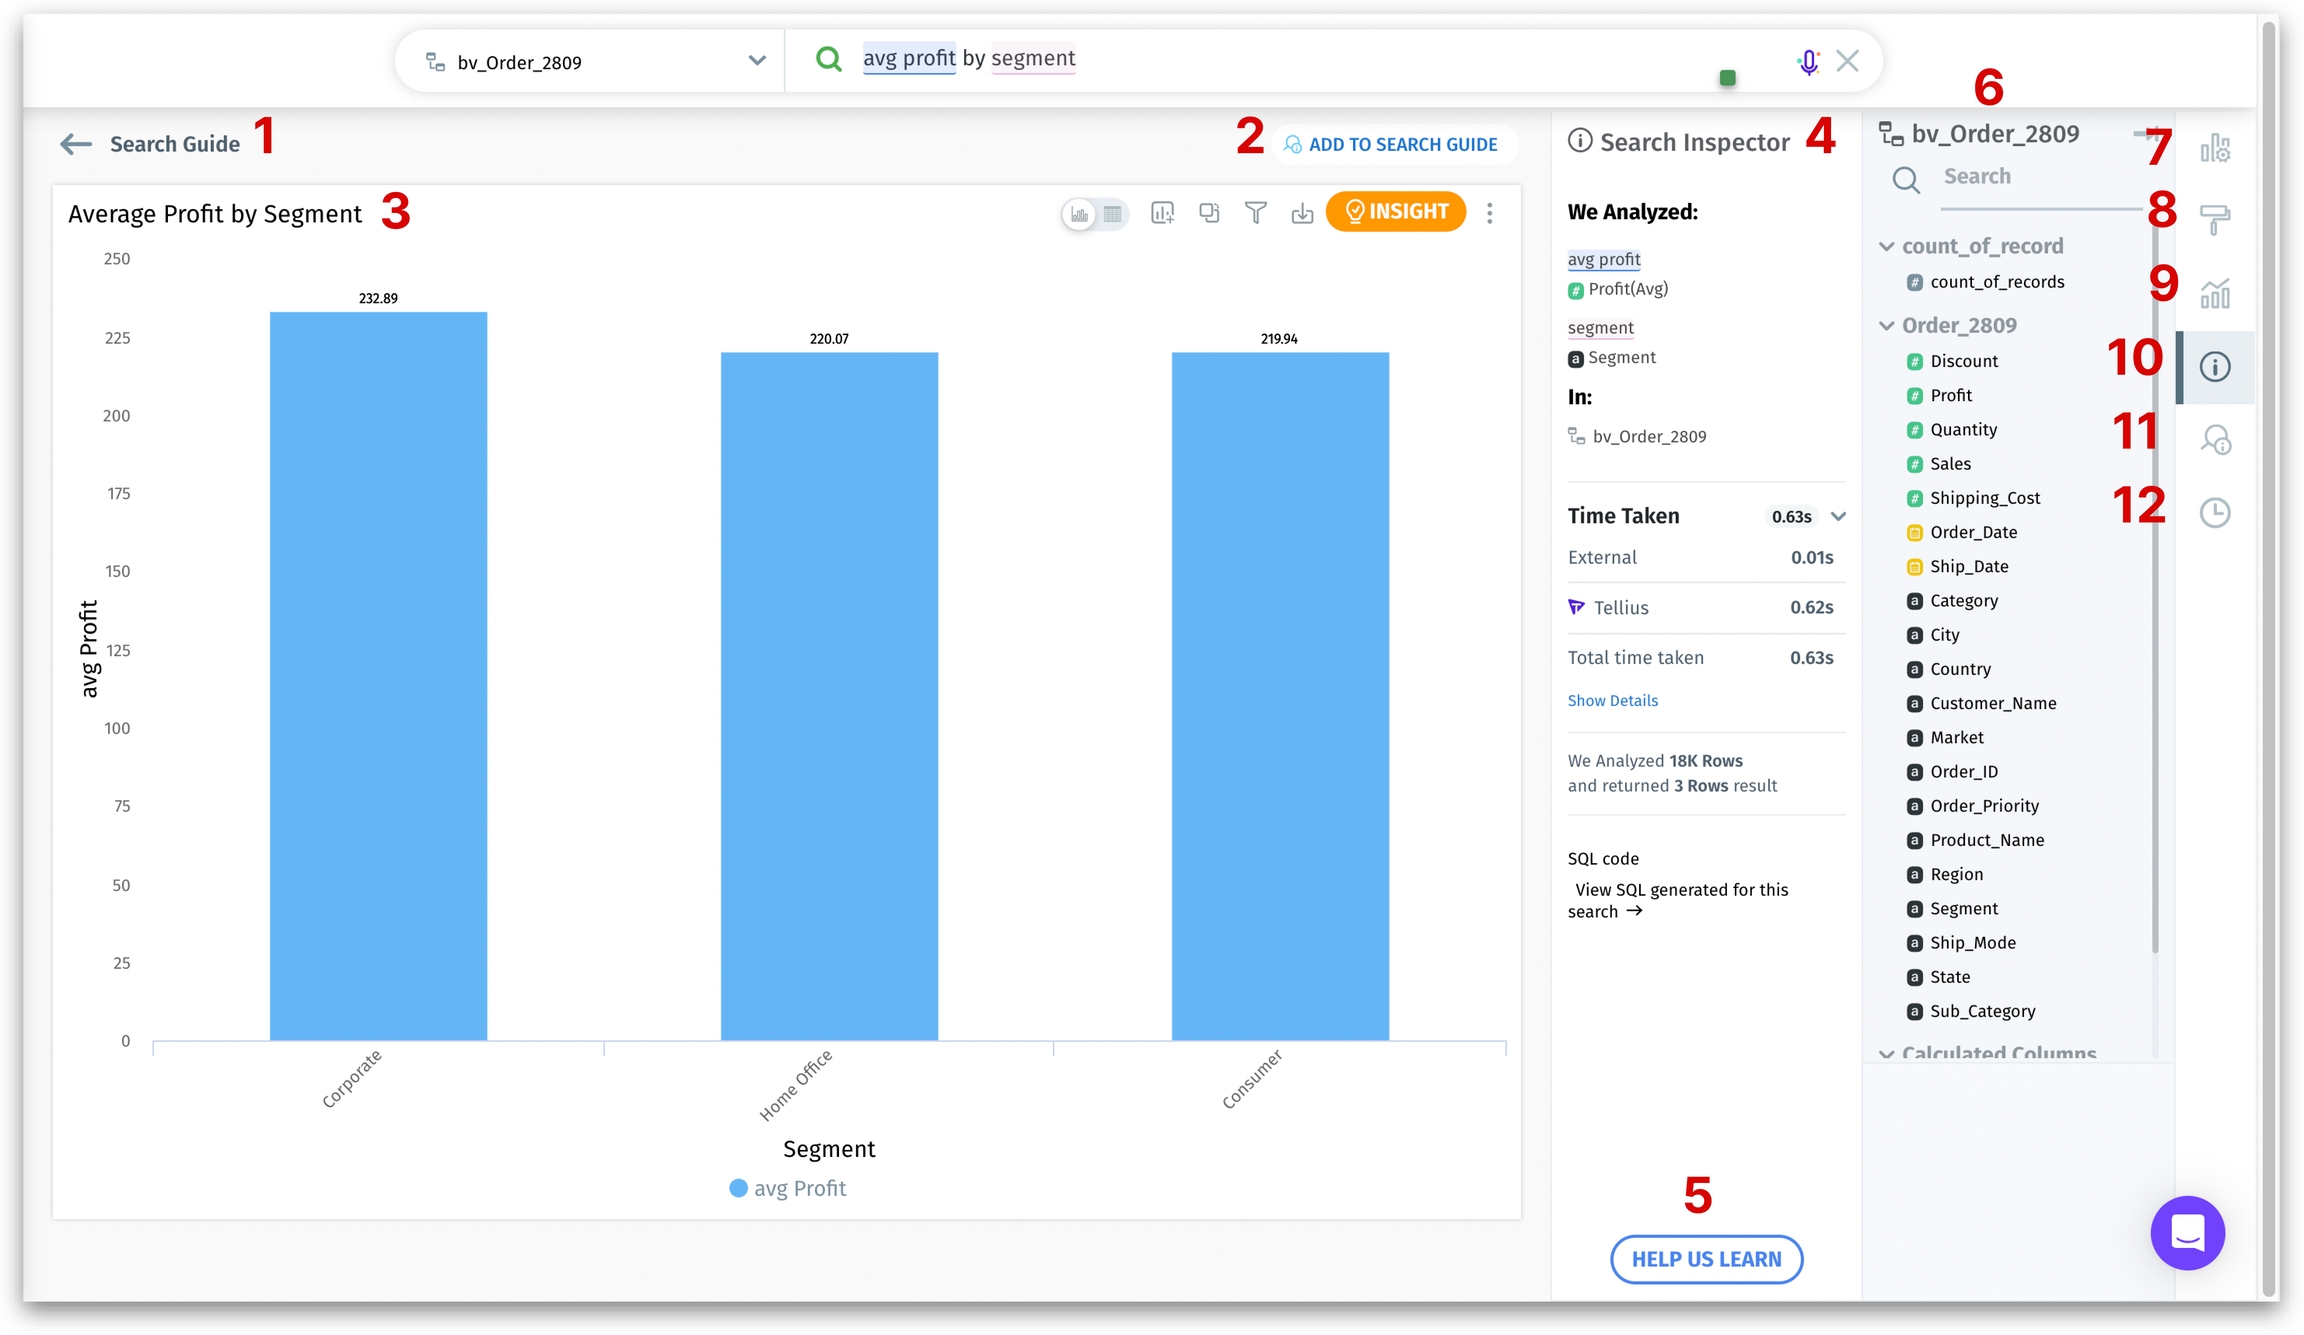The height and width of the screenshot is (1335, 2304).
Task: Collapse the Order_2809 column group
Action: coord(1887,325)
